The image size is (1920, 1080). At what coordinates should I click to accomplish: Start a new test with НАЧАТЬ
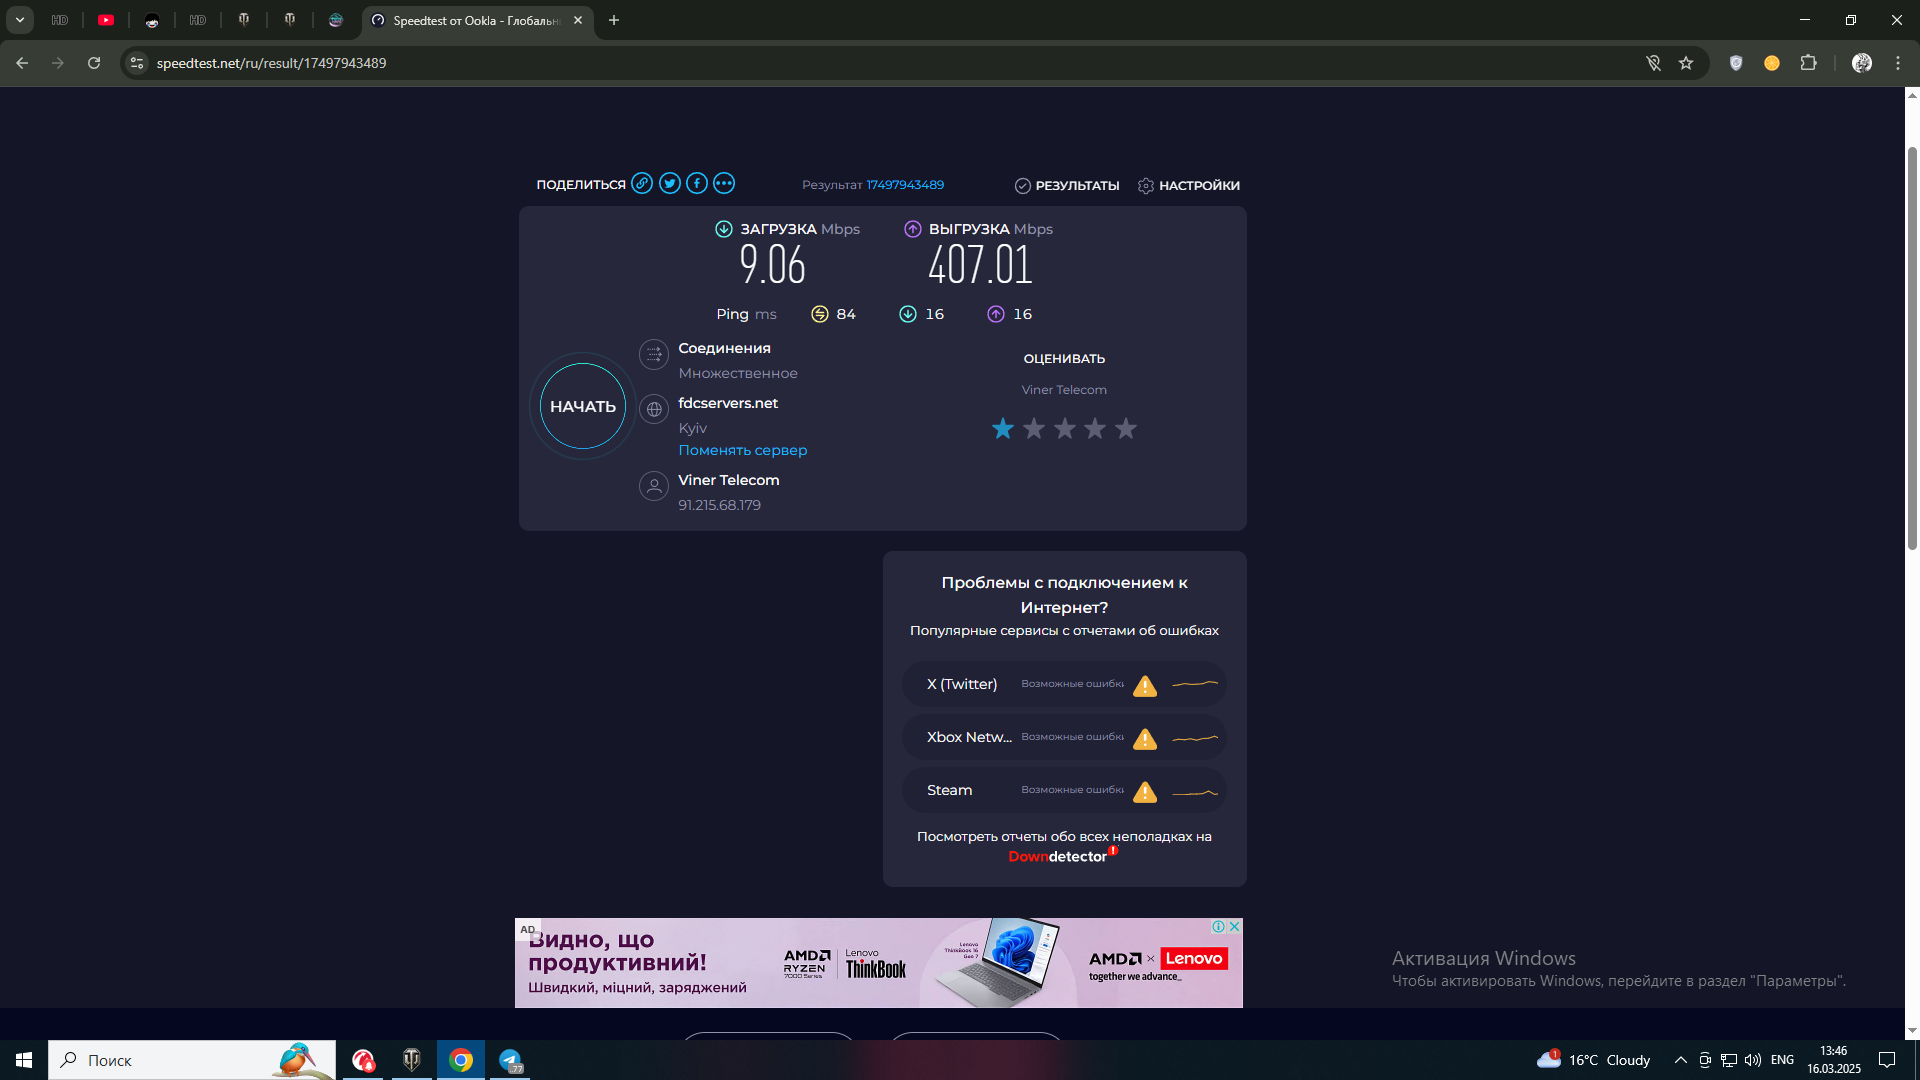583,406
